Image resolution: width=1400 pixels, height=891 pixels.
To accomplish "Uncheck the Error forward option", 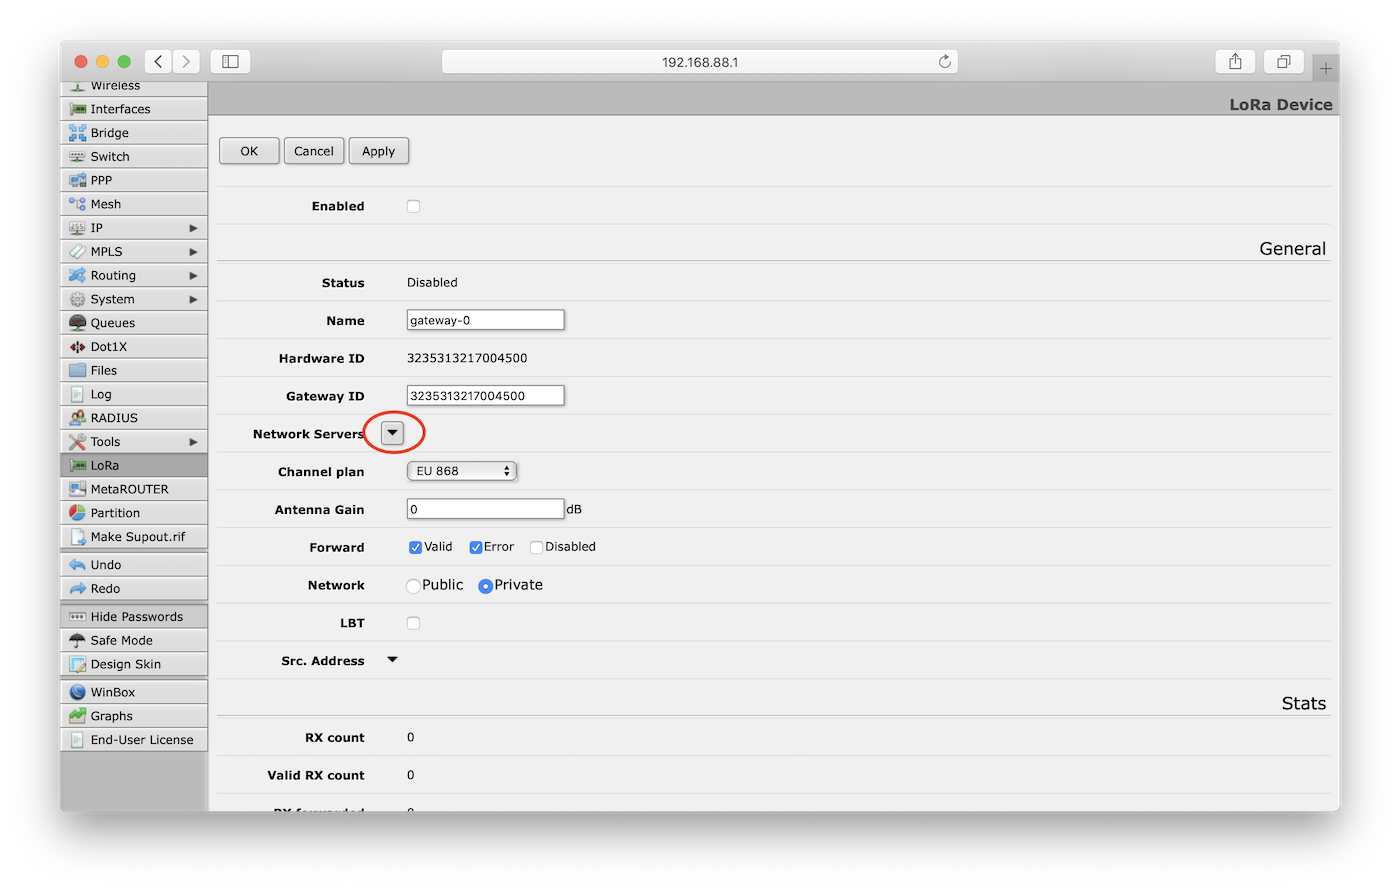I will pyautogui.click(x=476, y=547).
